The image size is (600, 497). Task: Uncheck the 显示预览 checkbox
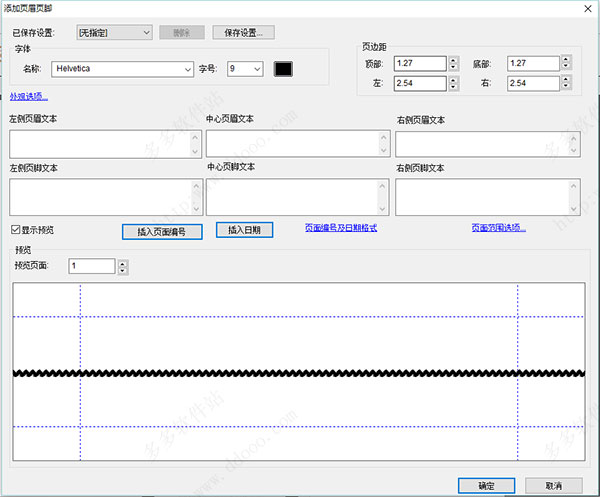point(15,230)
